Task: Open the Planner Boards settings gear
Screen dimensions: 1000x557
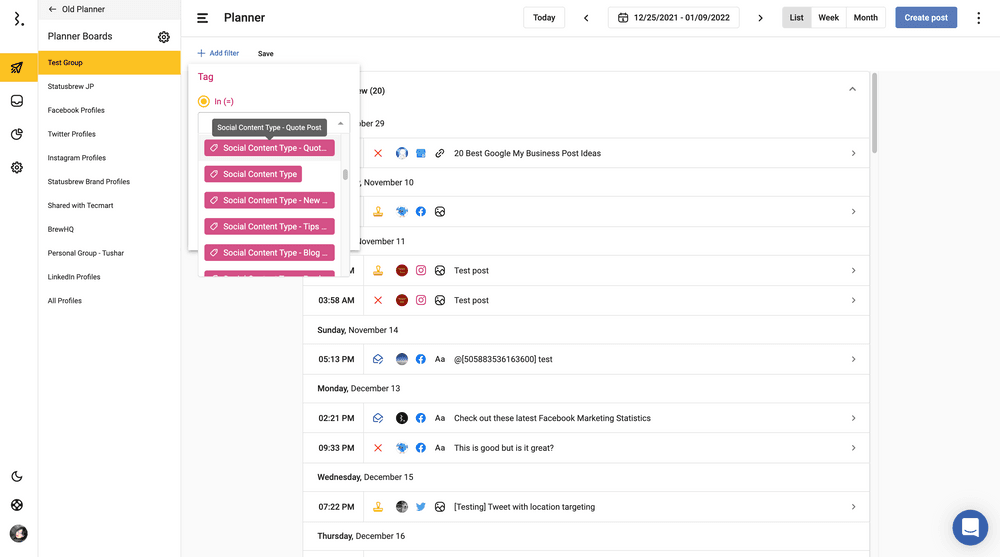Action: 164,37
